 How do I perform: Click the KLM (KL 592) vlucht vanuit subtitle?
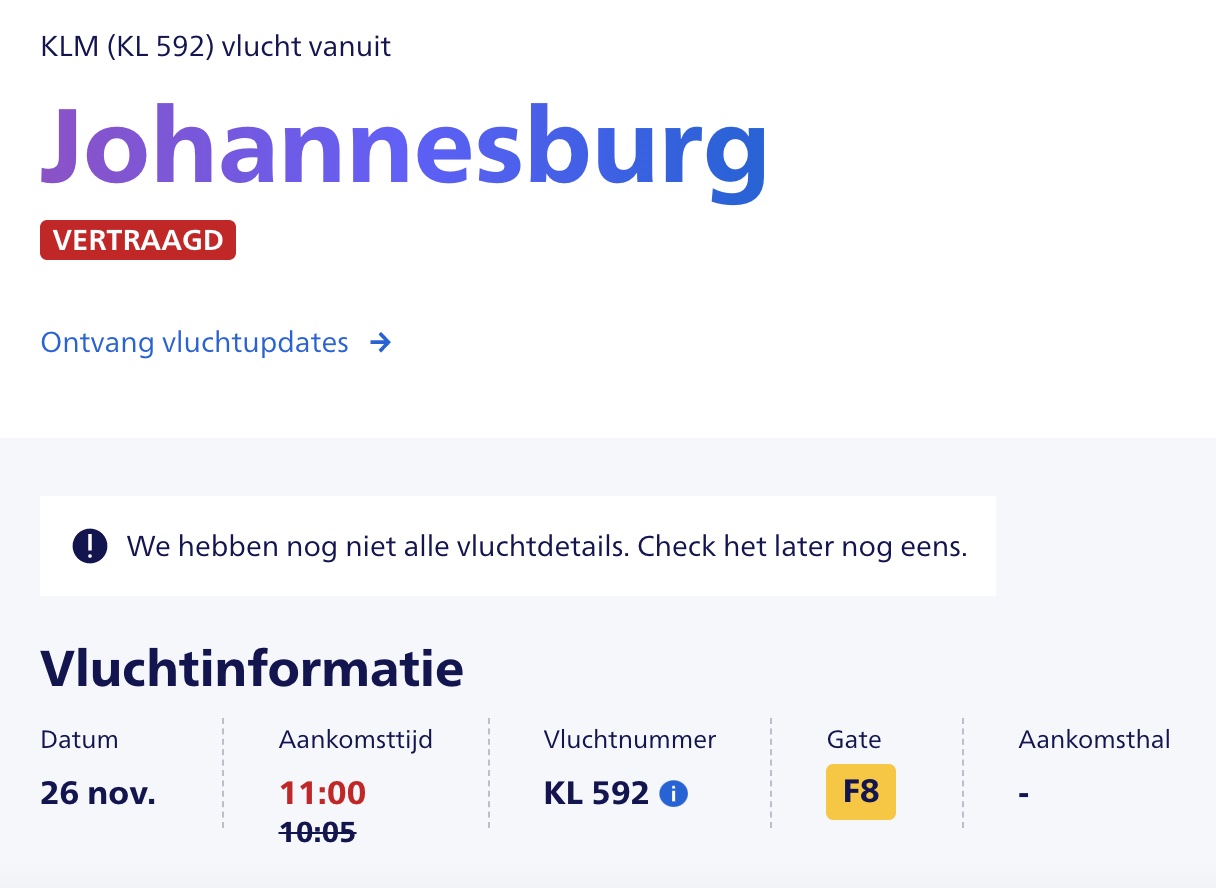(215, 46)
